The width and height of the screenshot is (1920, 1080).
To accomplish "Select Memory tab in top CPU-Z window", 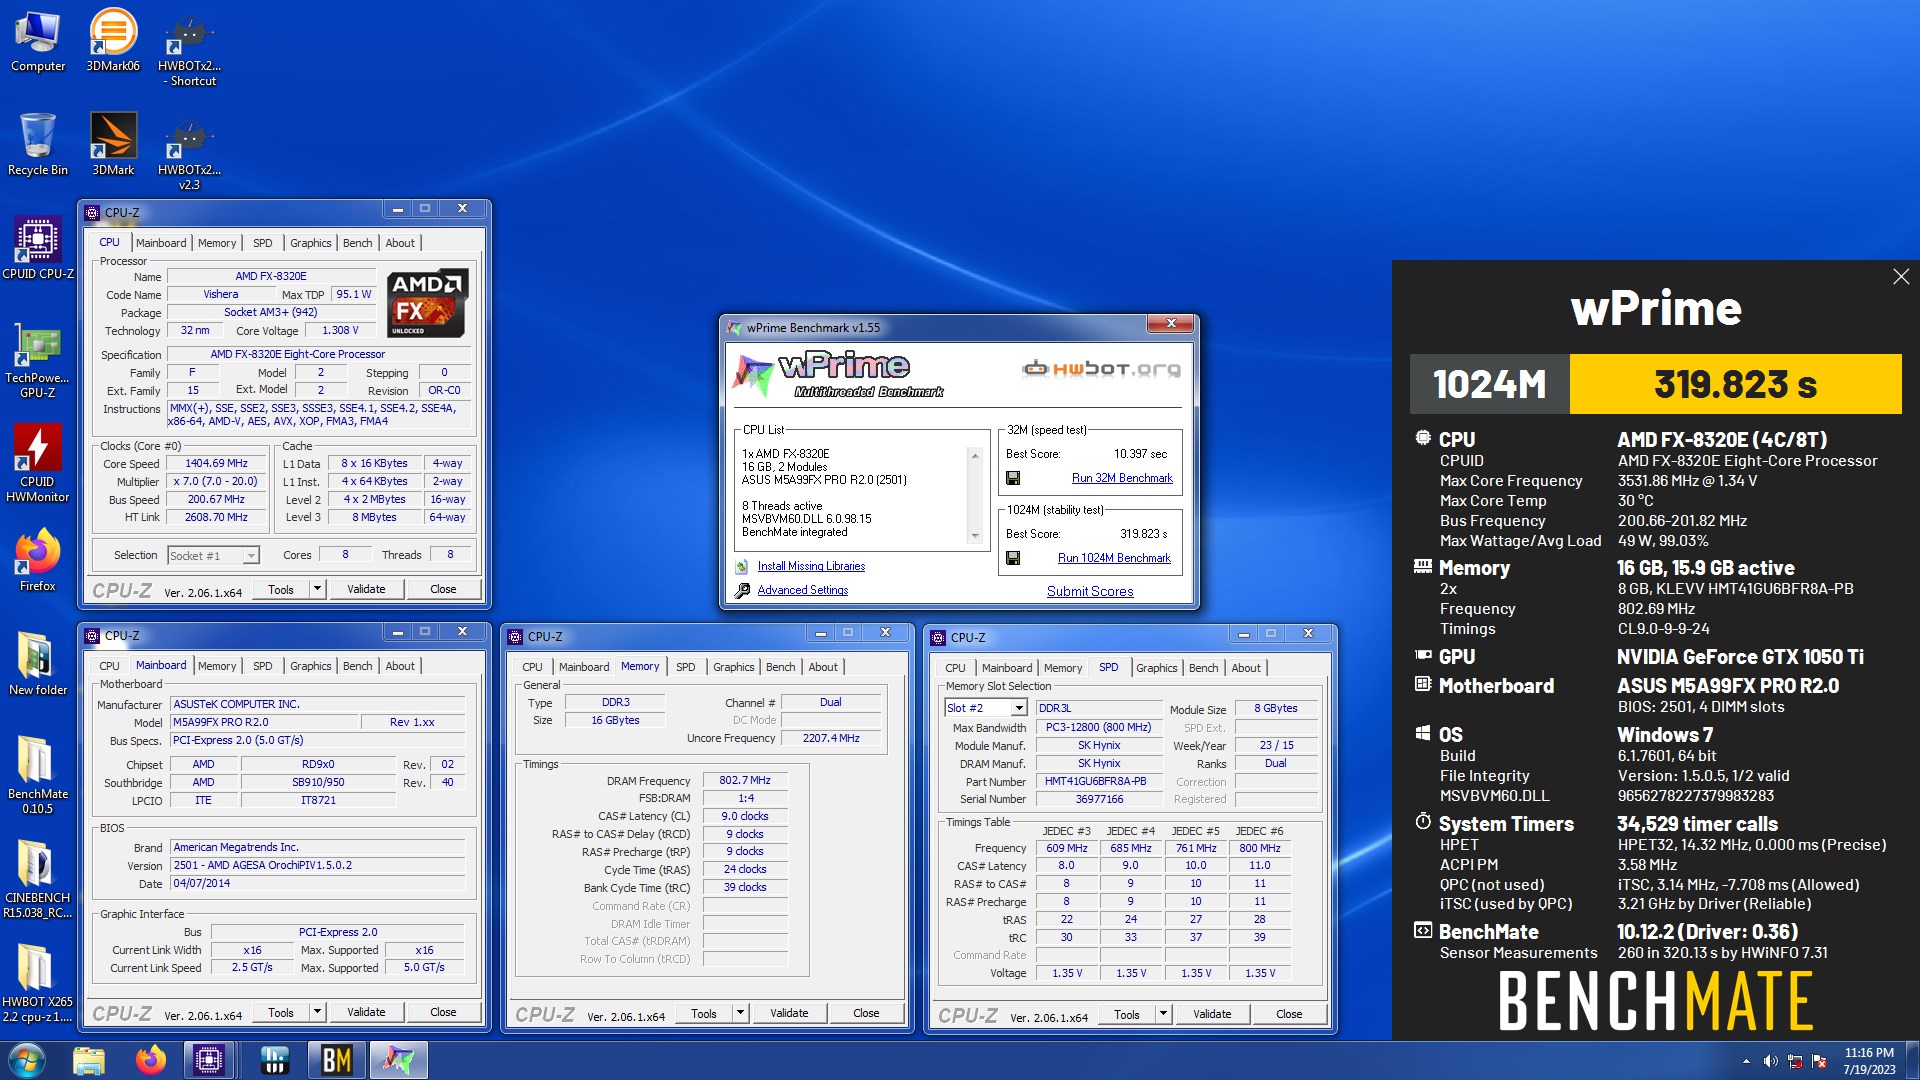I will point(217,243).
